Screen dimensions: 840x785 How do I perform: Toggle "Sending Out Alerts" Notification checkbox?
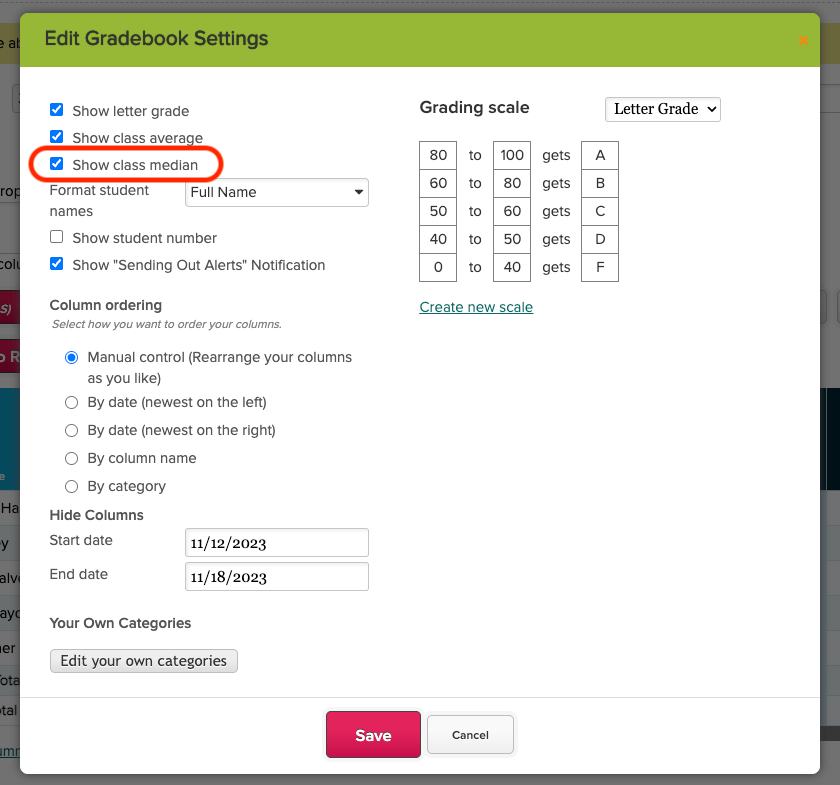click(57, 264)
